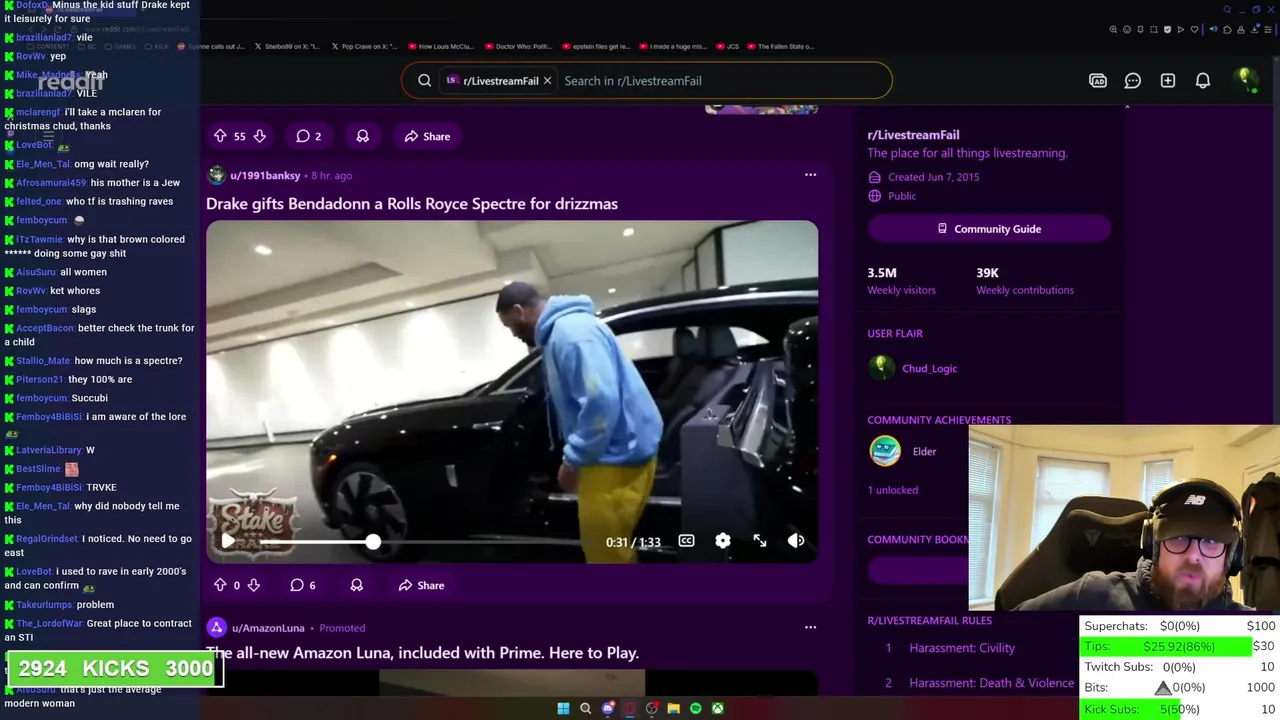
Task: Give an award to the top post
Action: (x=363, y=136)
